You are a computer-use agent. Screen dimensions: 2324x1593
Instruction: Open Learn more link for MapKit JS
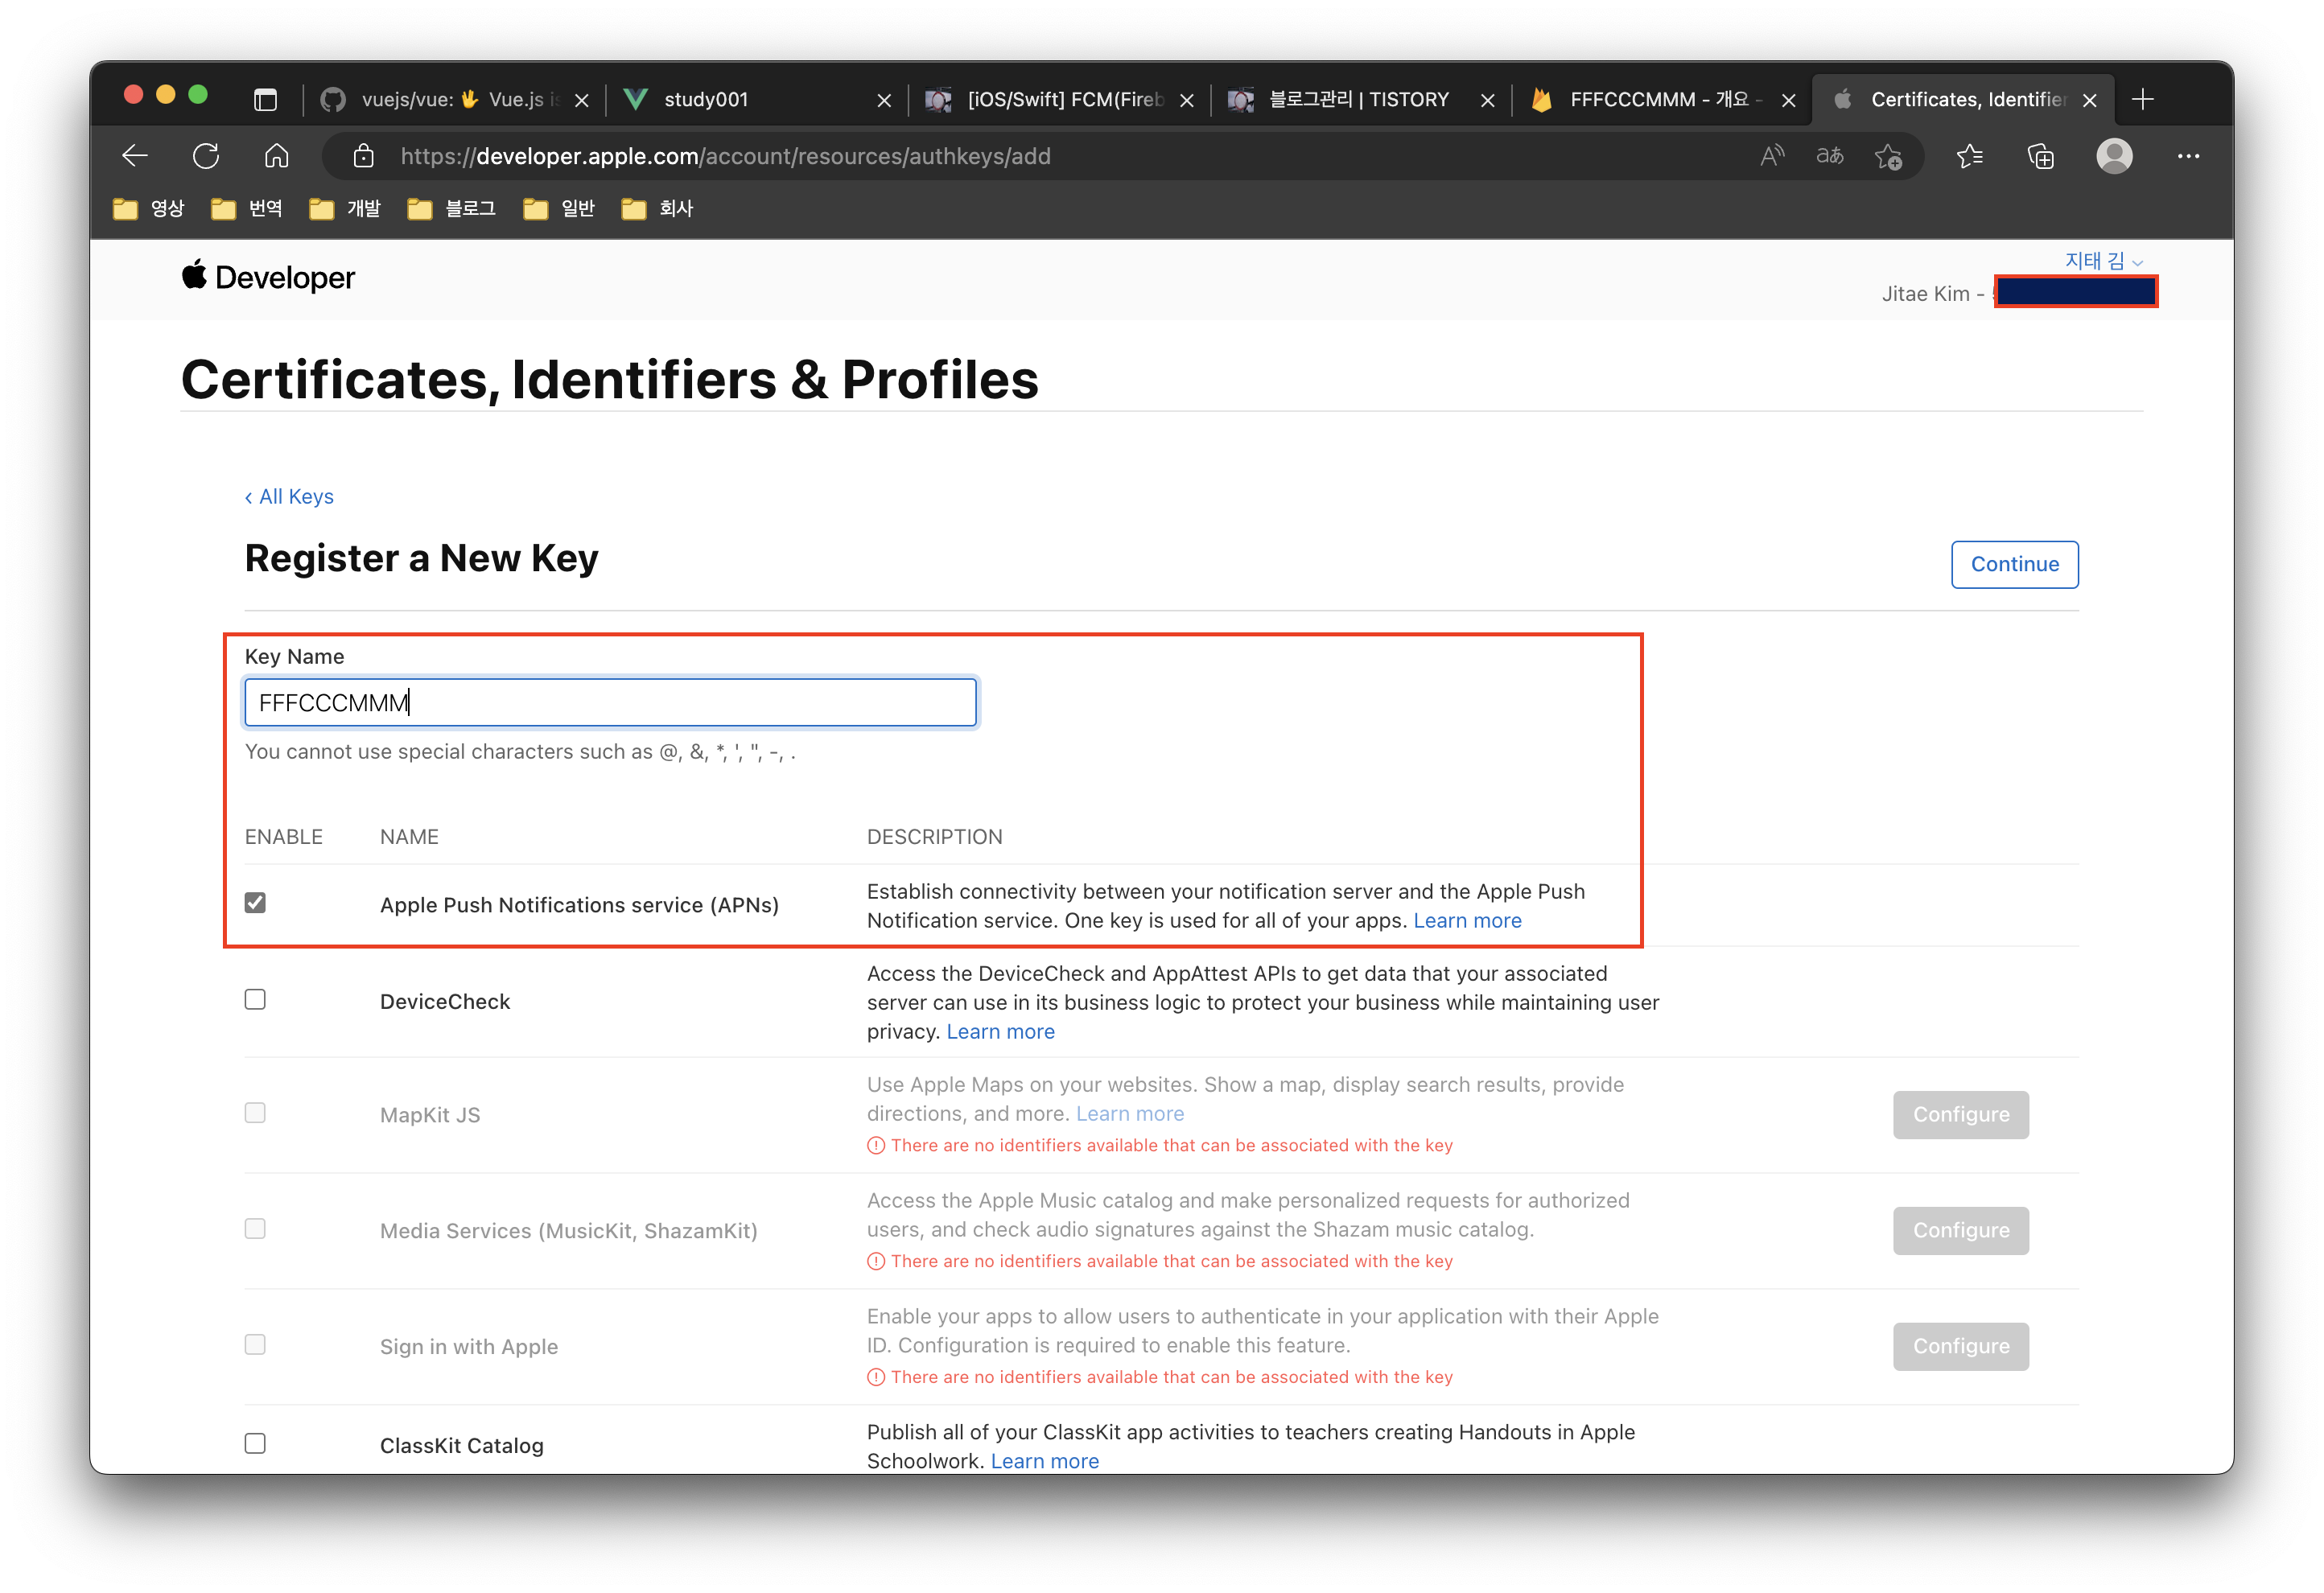[1129, 1113]
